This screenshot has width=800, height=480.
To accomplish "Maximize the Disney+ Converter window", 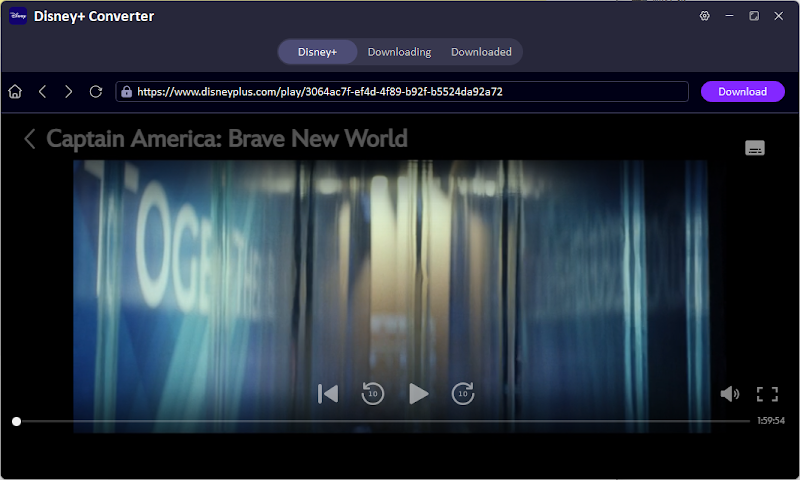I will pos(754,16).
